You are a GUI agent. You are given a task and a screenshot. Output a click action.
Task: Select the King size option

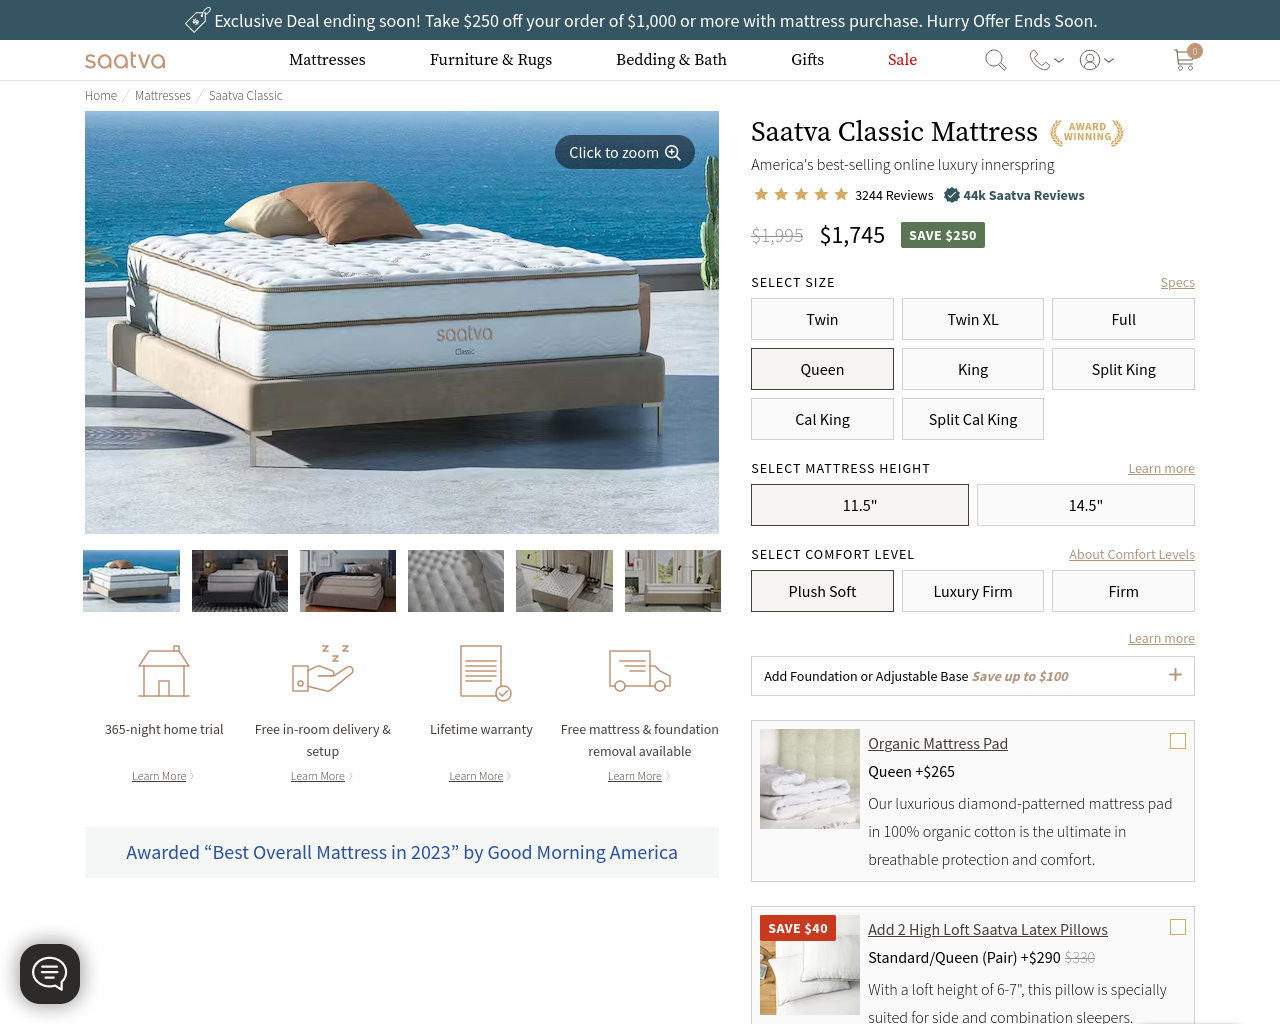point(973,369)
